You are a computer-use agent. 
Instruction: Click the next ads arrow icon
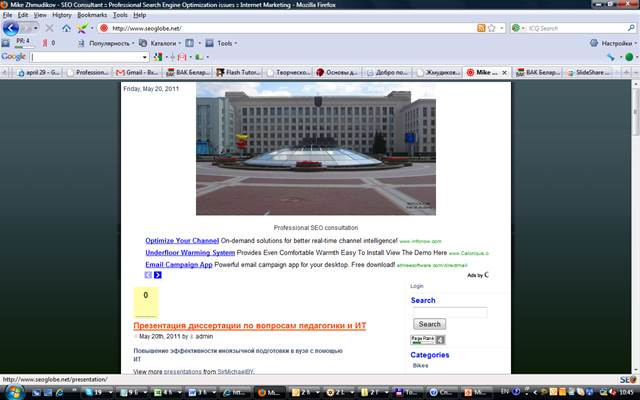pyautogui.click(x=158, y=275)
